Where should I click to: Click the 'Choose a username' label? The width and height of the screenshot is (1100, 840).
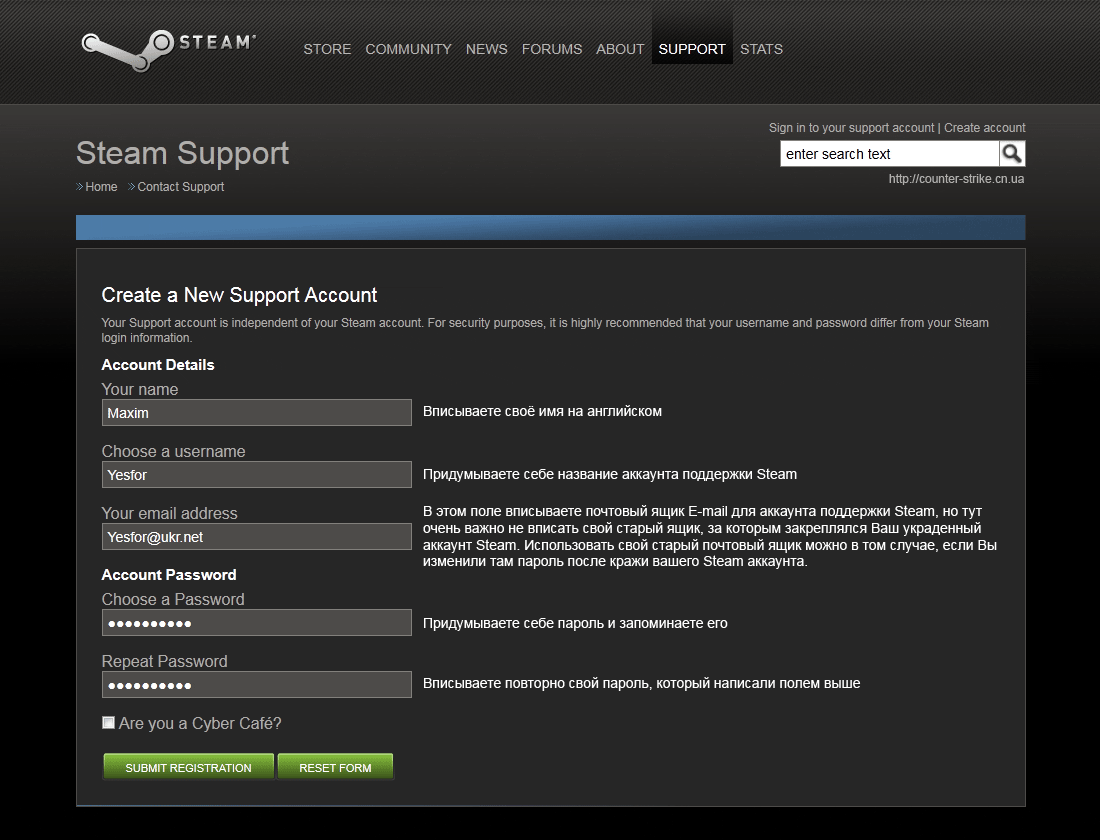coord(173,451)
